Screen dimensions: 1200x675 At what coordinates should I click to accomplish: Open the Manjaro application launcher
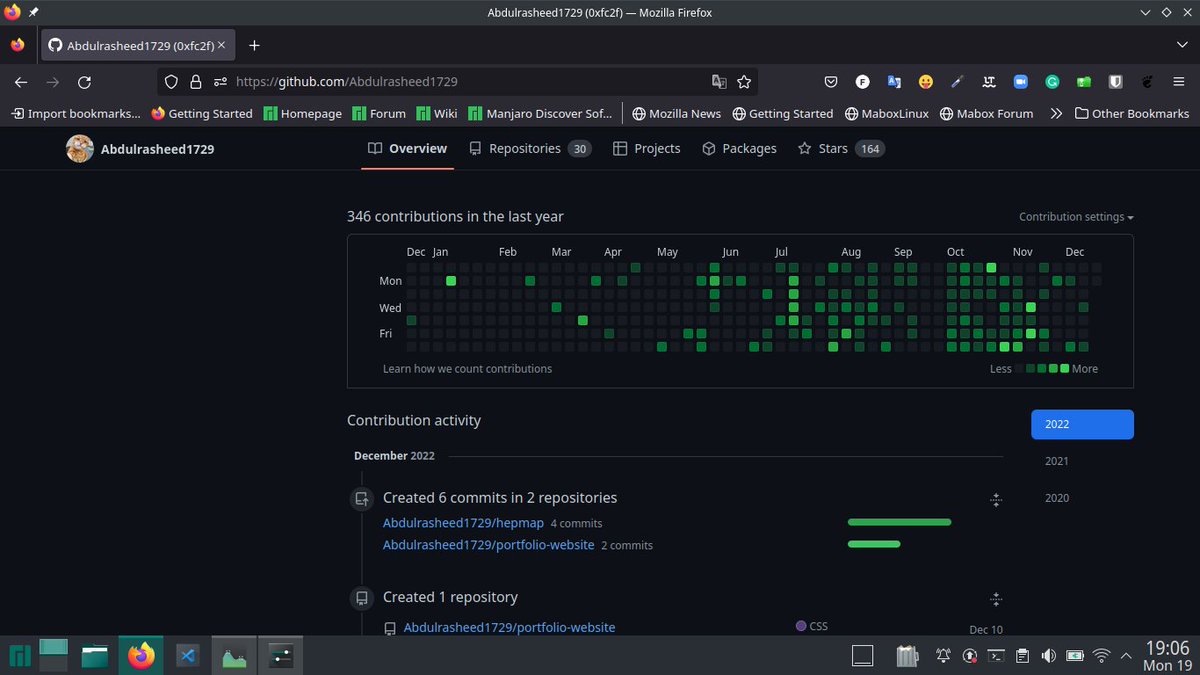21,656
